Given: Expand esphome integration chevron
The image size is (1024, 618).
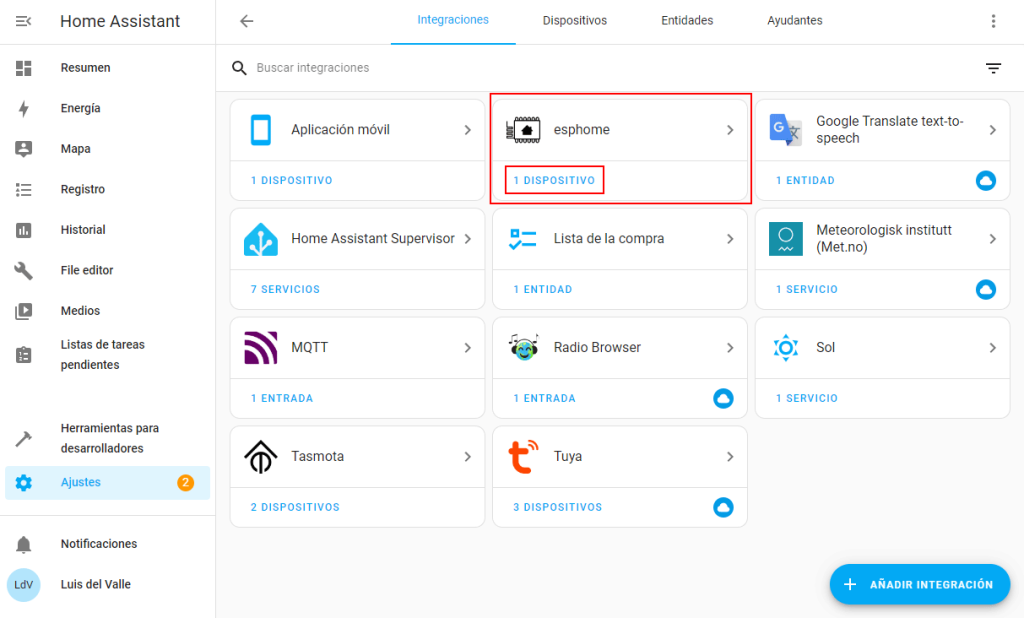Looking at the screenshot, I should click(x=730, y=130).
